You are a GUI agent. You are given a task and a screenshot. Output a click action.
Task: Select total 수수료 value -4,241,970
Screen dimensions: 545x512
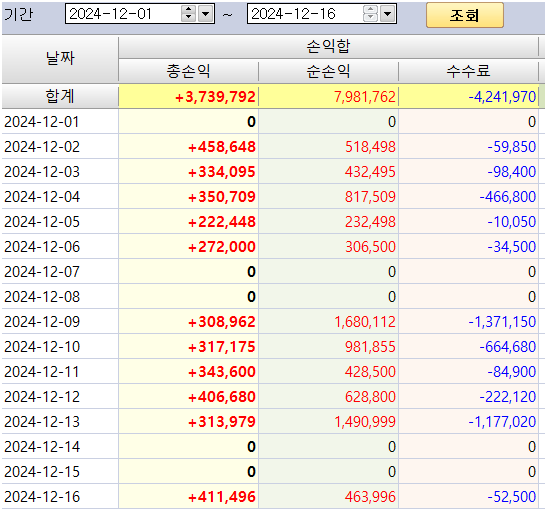502,97
